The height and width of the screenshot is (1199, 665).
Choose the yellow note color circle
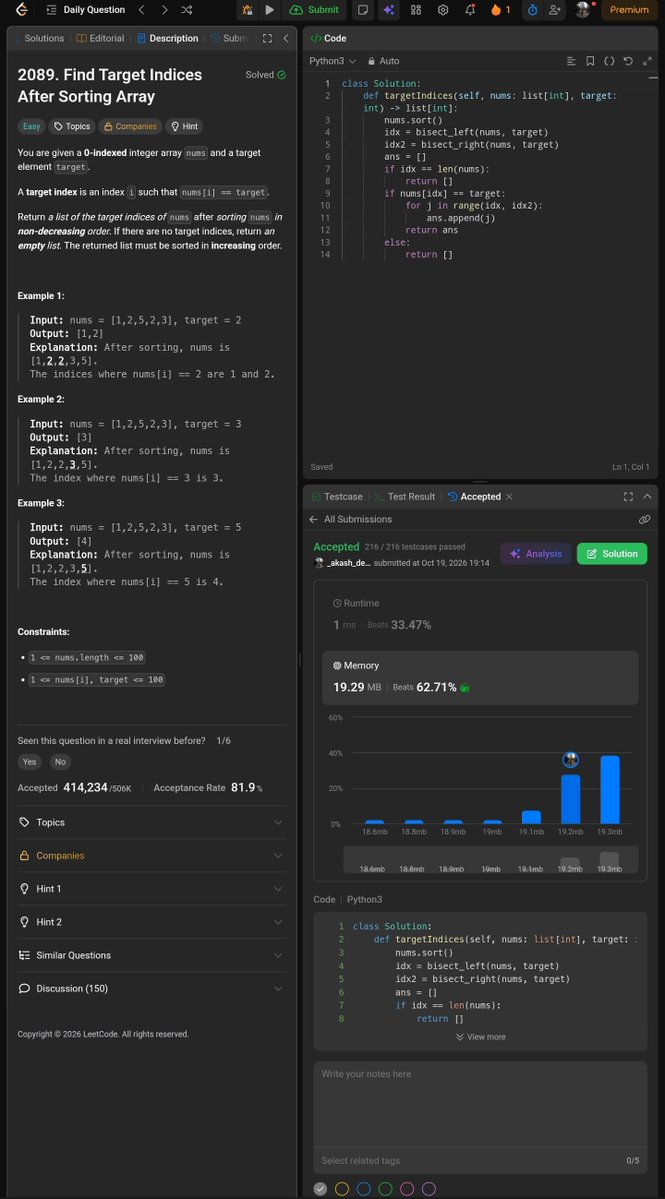(342, 1188)
